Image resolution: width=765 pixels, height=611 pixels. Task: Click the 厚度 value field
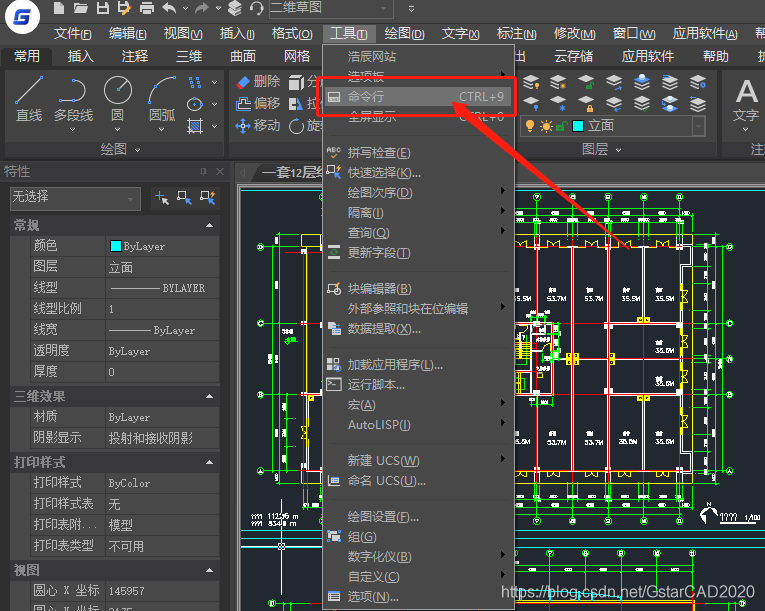(x=162, y=372)
